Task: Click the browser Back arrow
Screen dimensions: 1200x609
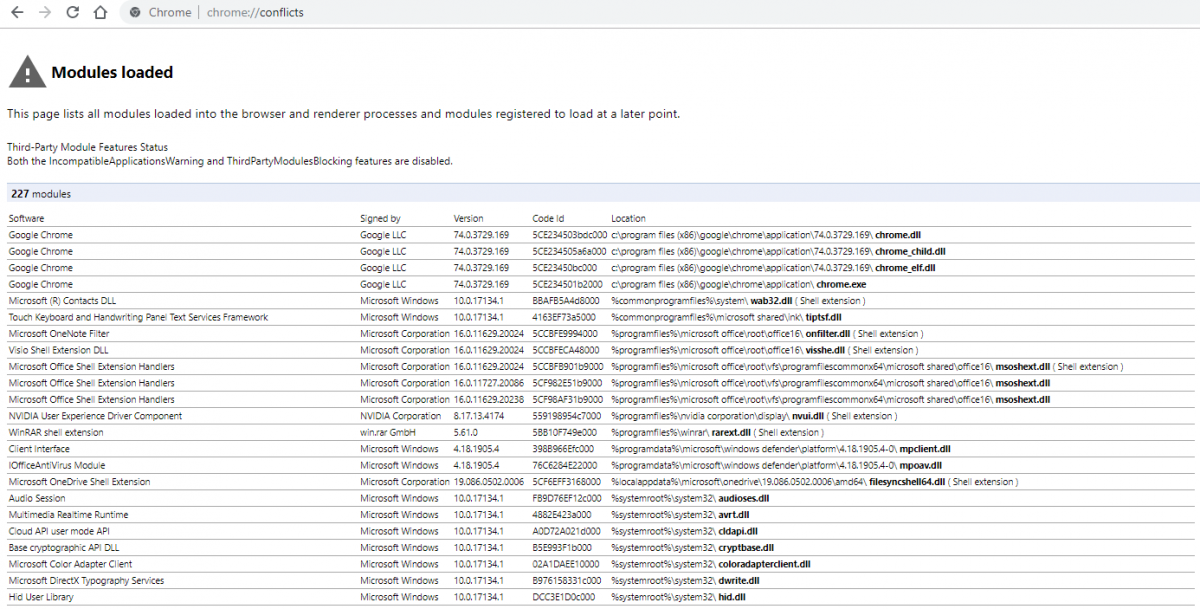Action: point(17,13)
